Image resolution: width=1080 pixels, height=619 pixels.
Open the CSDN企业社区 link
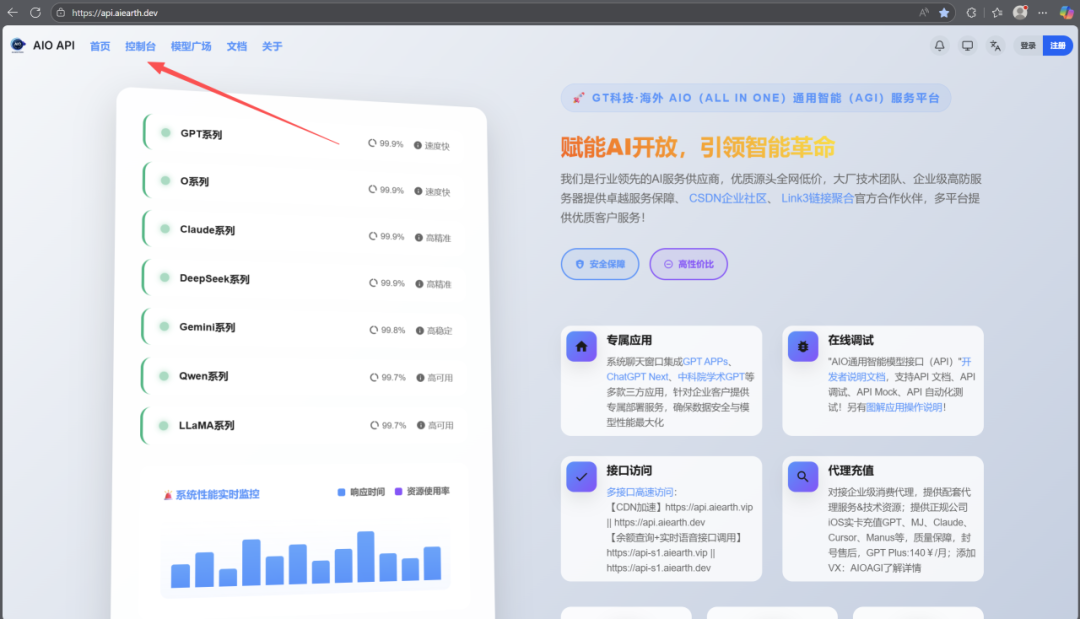727,198
